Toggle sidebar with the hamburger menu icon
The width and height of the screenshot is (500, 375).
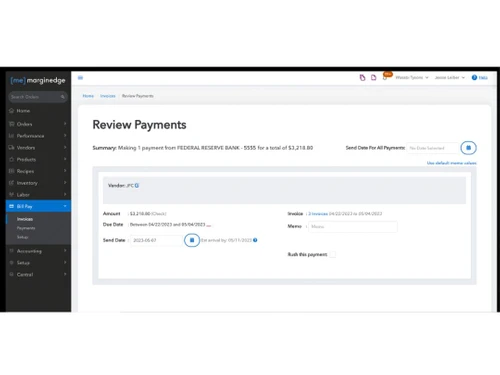(80, 78)
